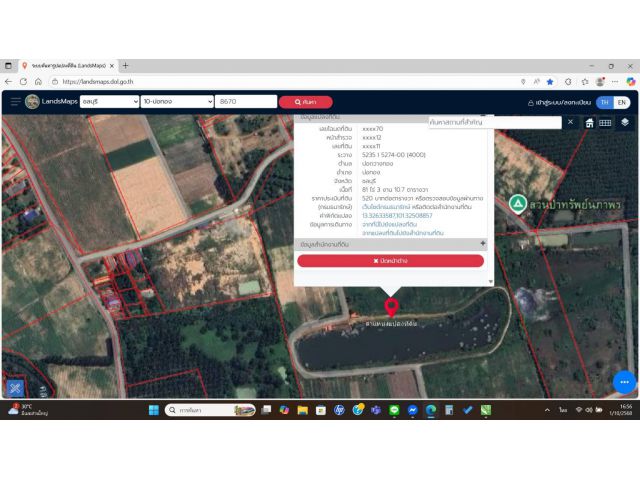
Task: Click the taskbar search box
Action: tap(210, 410)
